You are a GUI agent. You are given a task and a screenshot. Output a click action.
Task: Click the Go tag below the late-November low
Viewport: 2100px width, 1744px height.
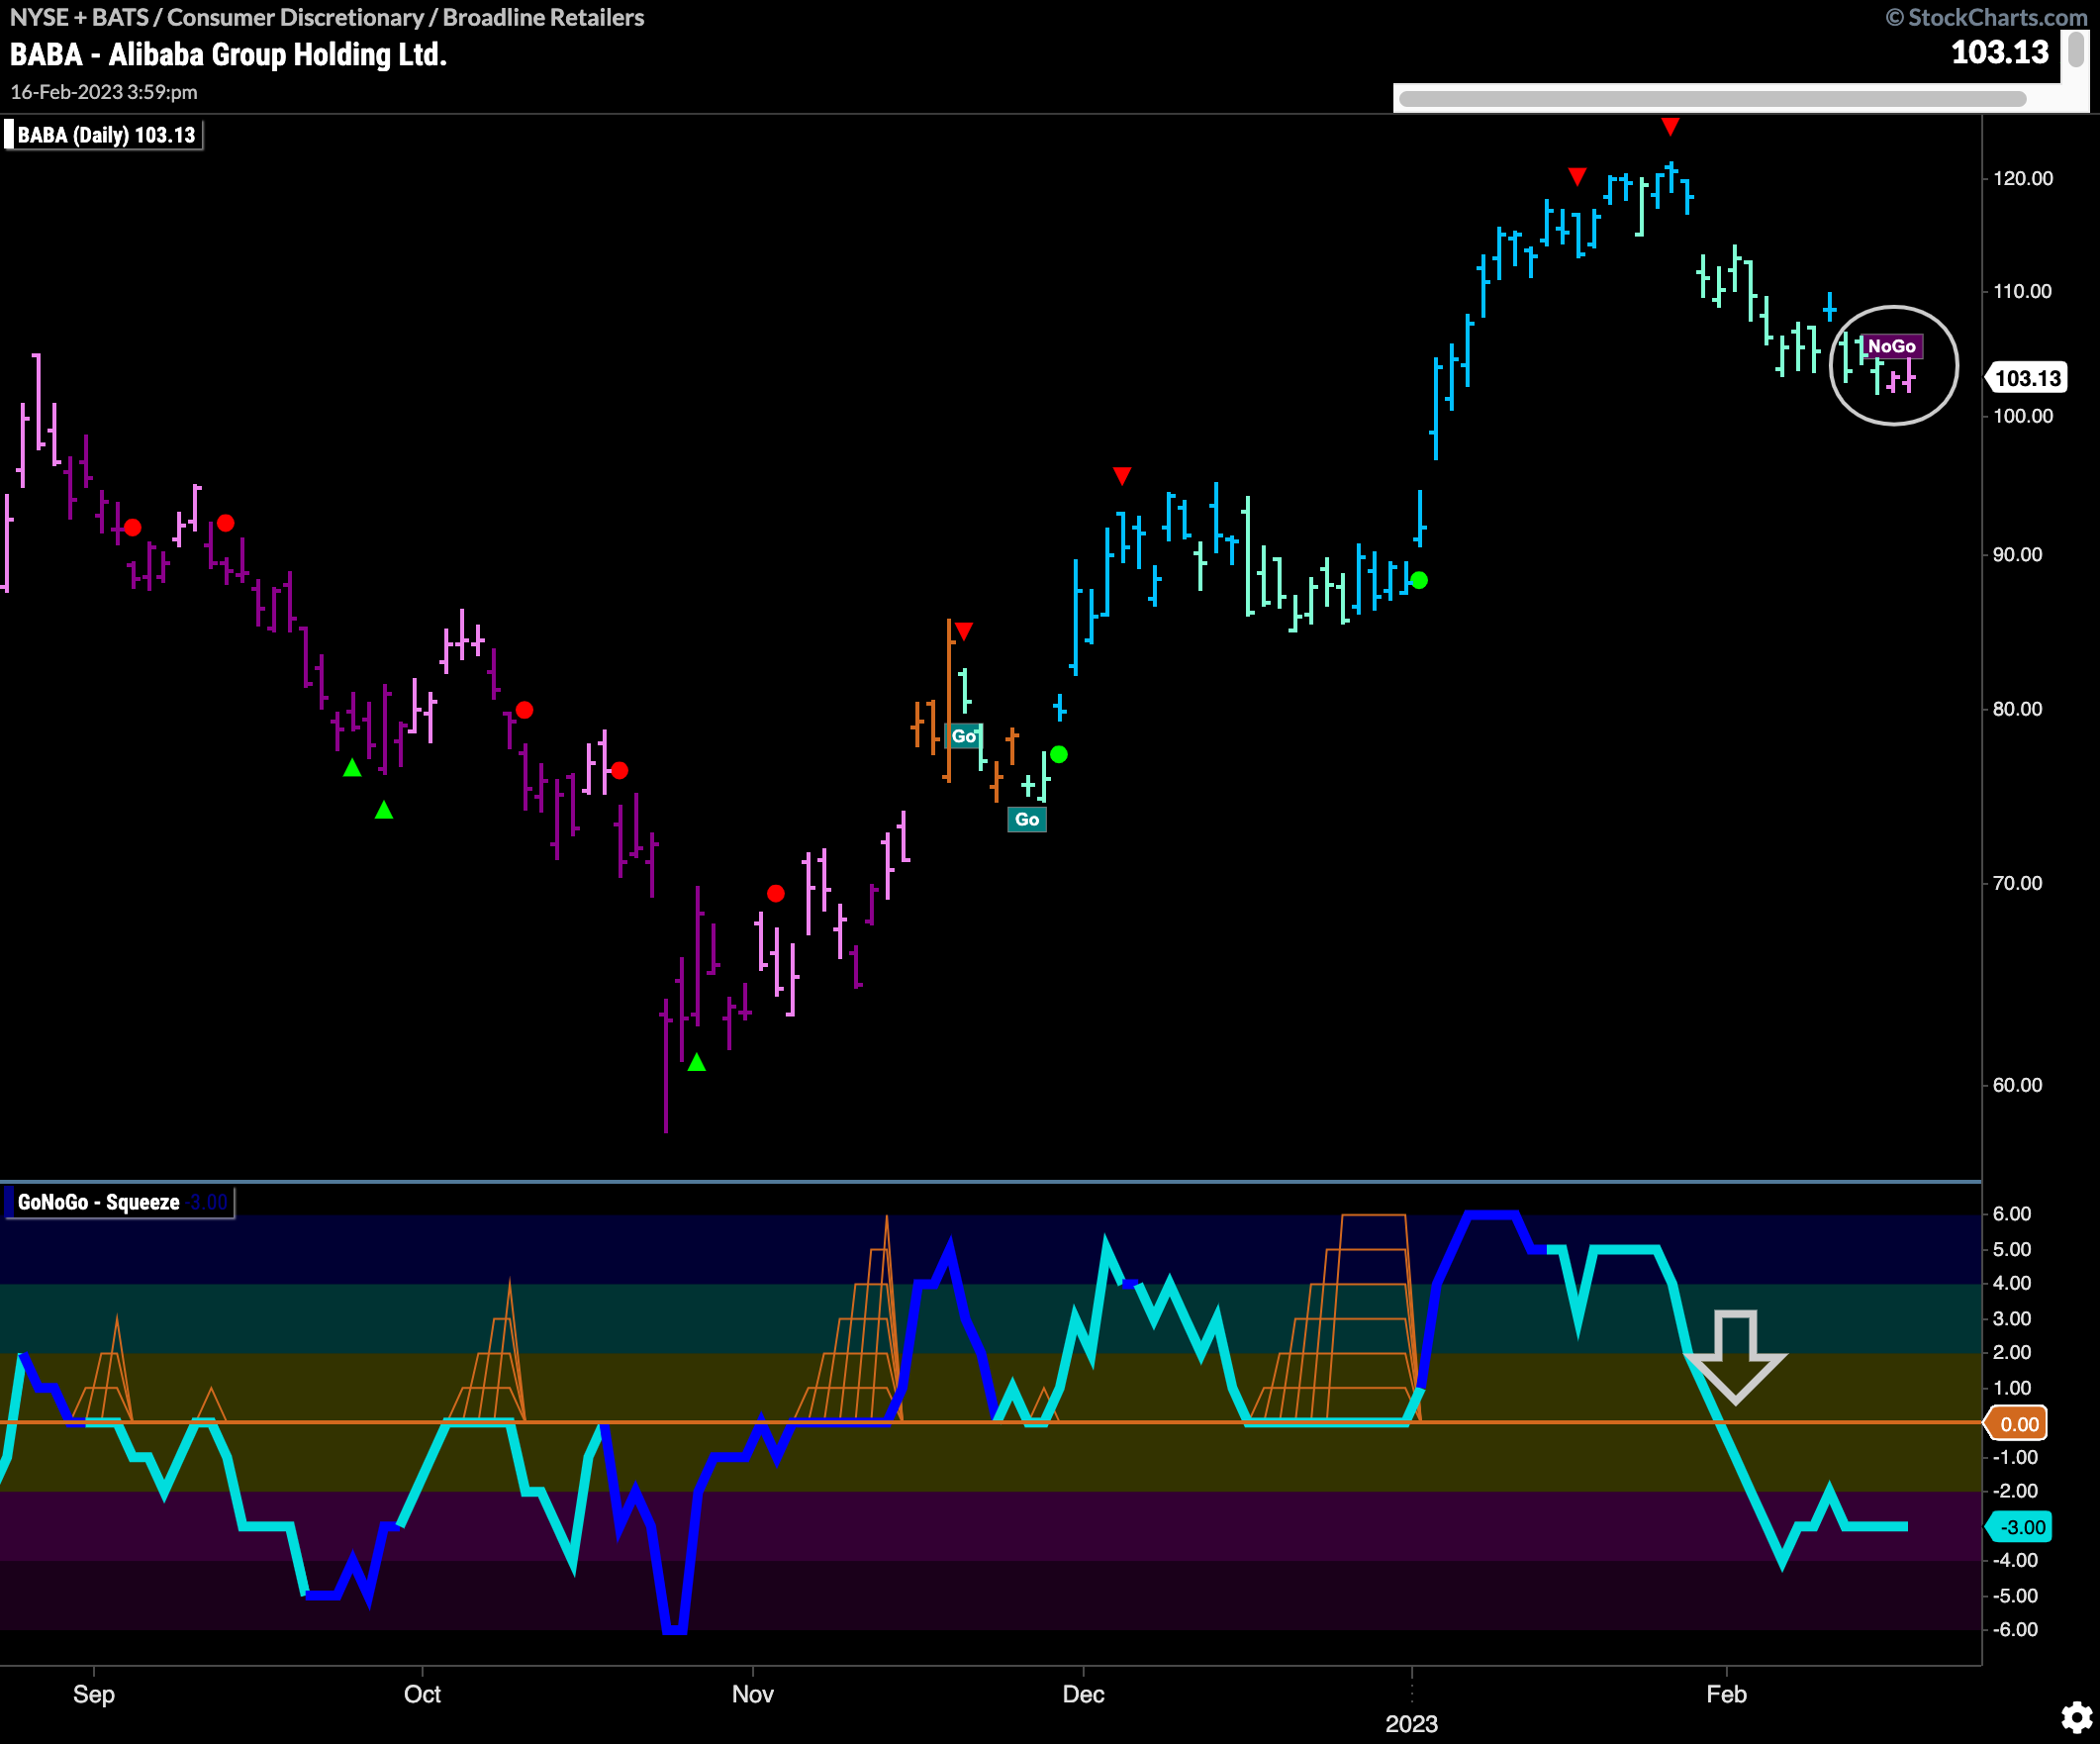(x=1027, y=819)
